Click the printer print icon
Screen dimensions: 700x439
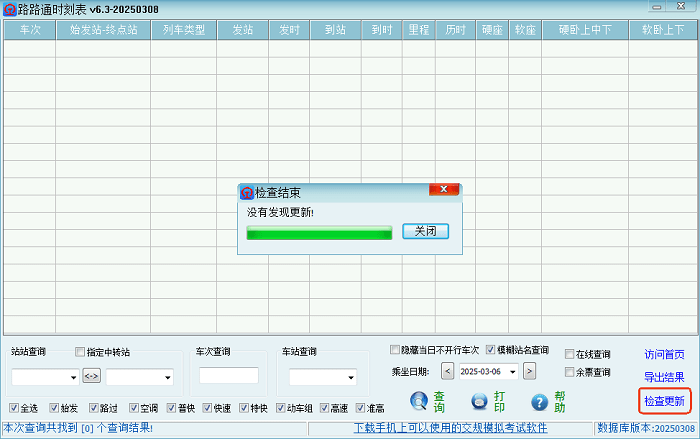(479, 401)
